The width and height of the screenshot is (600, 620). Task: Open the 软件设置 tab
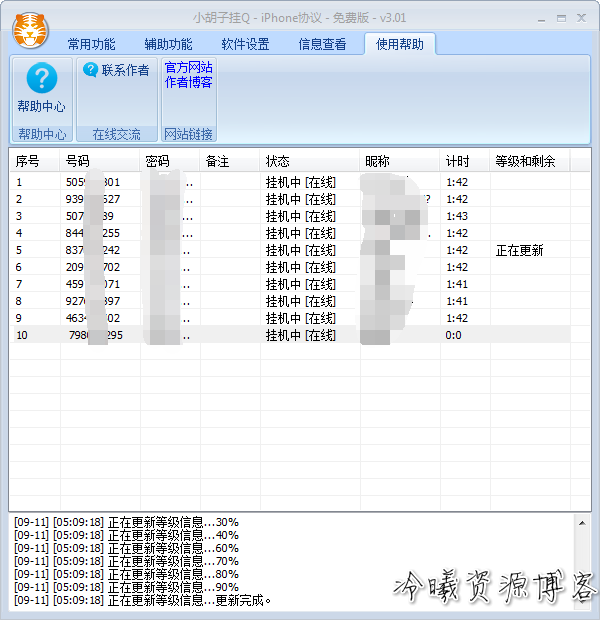pos(245,44)
